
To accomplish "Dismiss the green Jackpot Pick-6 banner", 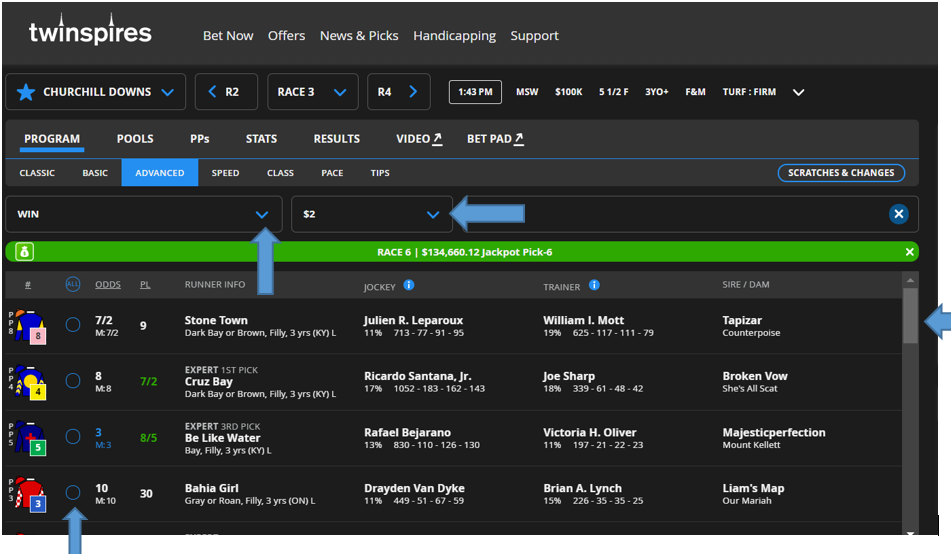I will (x=909, y=252).
